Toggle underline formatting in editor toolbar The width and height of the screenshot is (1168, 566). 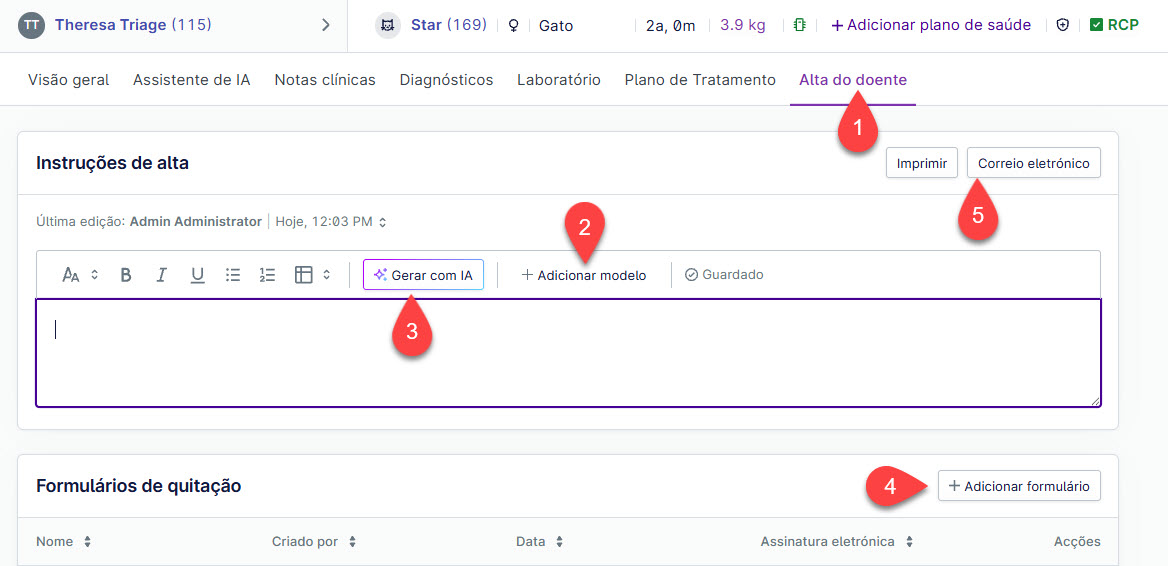coord(197,275)
